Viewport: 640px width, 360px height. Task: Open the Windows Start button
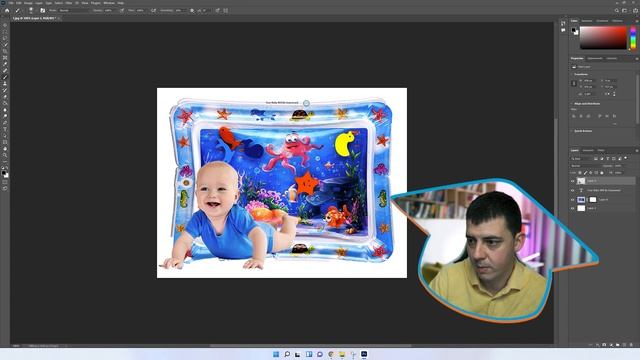[276, 354]
